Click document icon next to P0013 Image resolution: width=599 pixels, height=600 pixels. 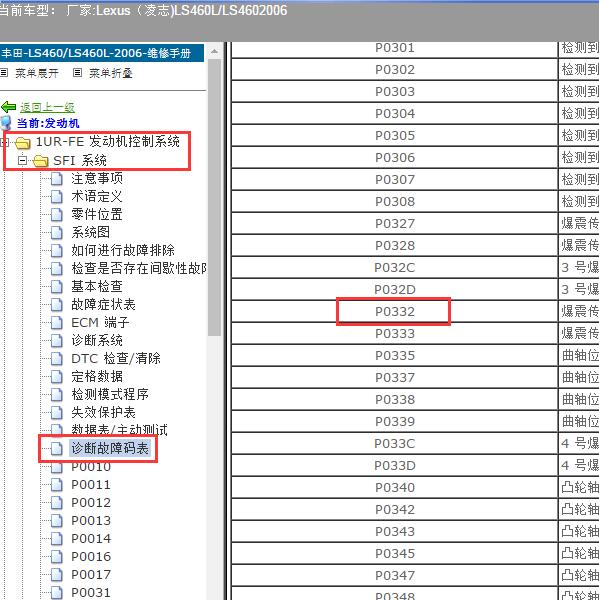click(x=57, y=521)
